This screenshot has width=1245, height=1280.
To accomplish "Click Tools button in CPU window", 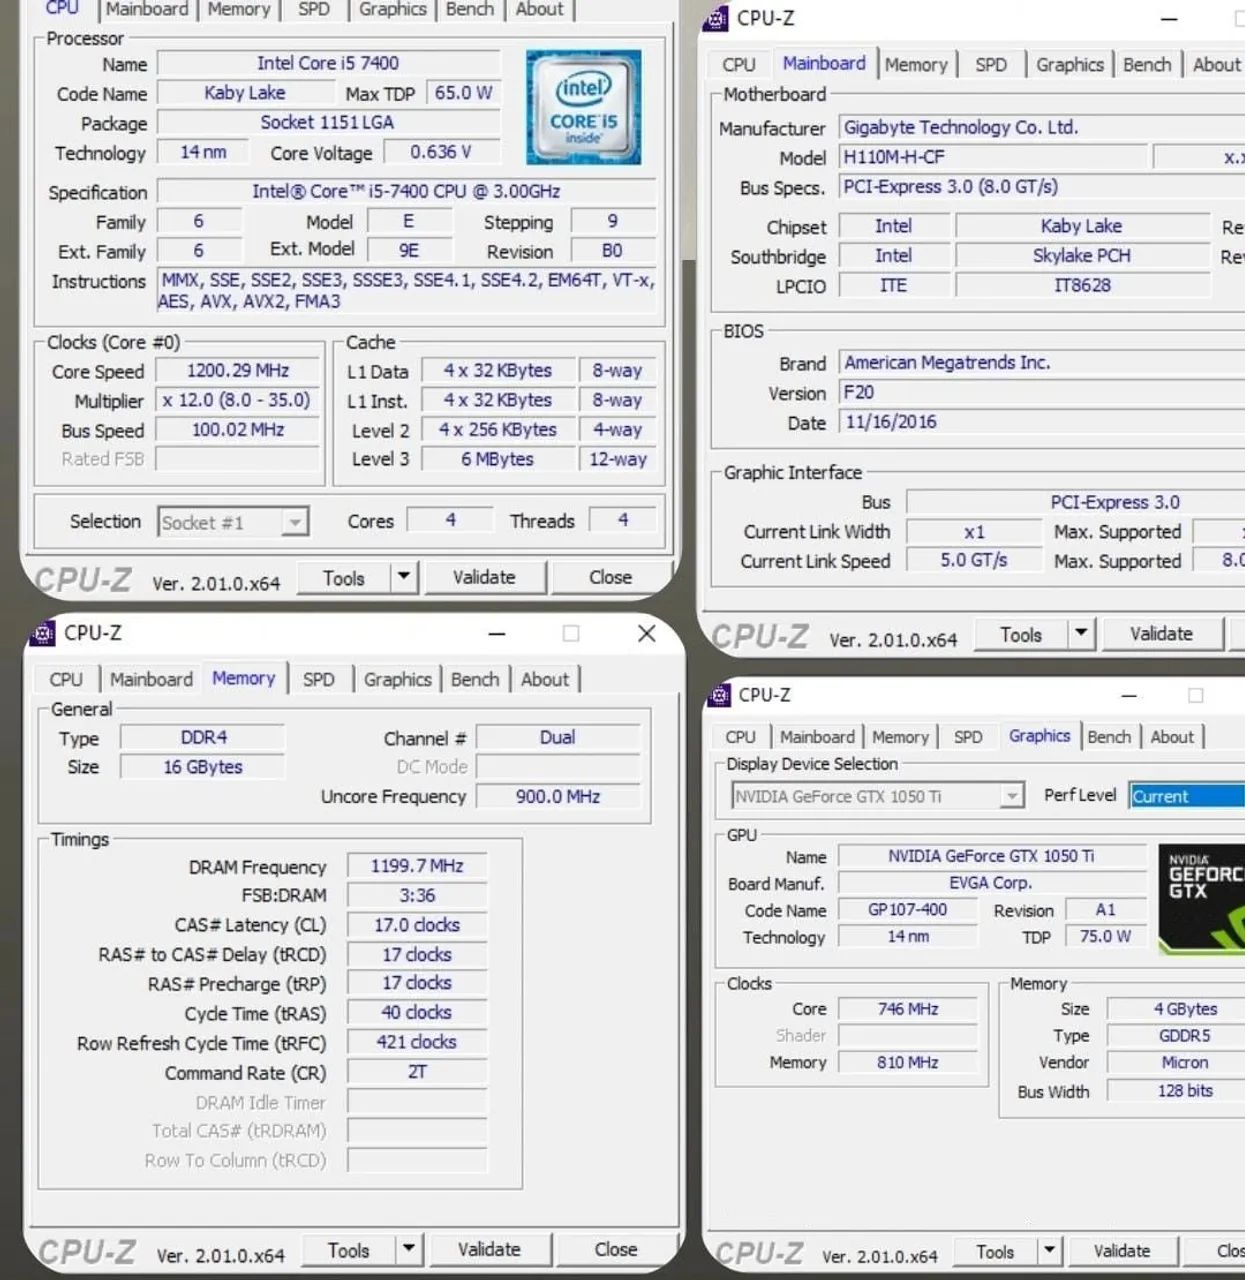I will click(x=344, y=578).
